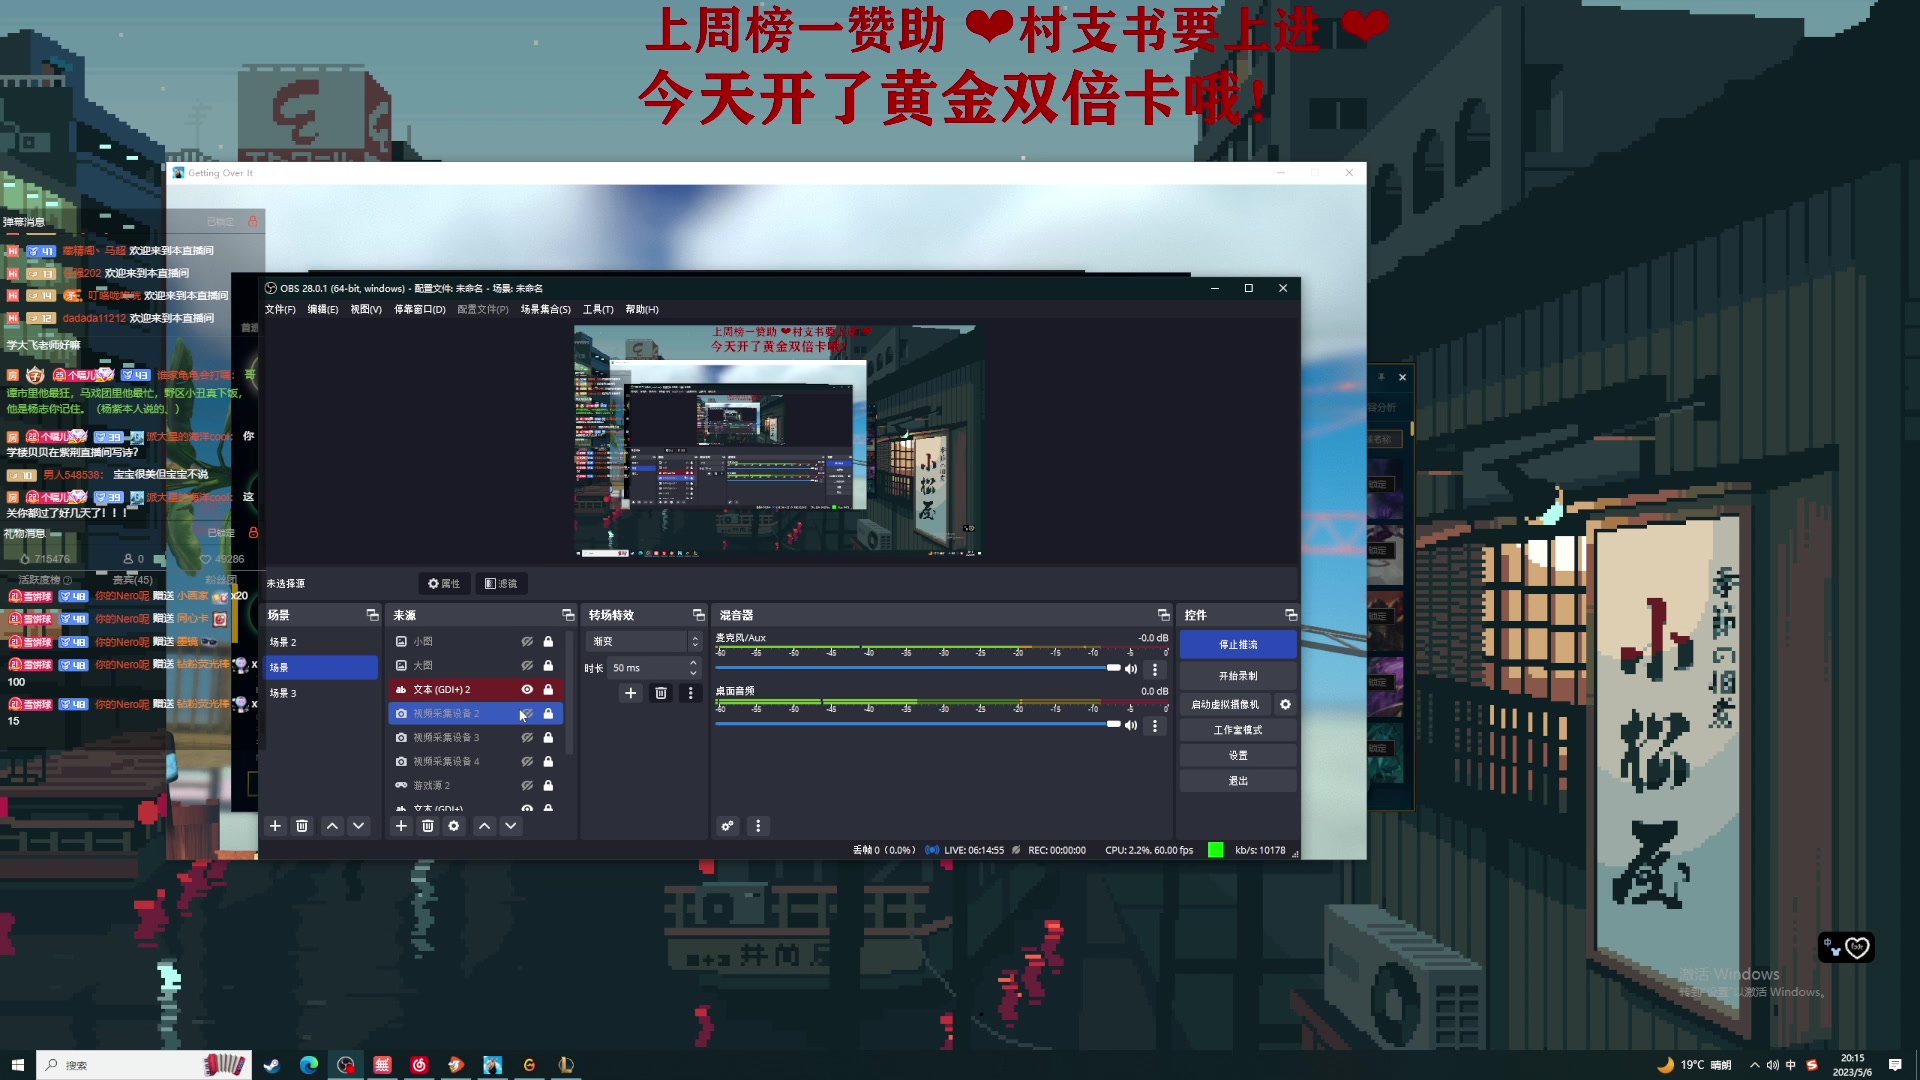Open the 桌面音频 three-dot options menu
Image resolution: width=1920 pixels, height=1080 pixels.
pyautogui.click(x=1155, y=725)
